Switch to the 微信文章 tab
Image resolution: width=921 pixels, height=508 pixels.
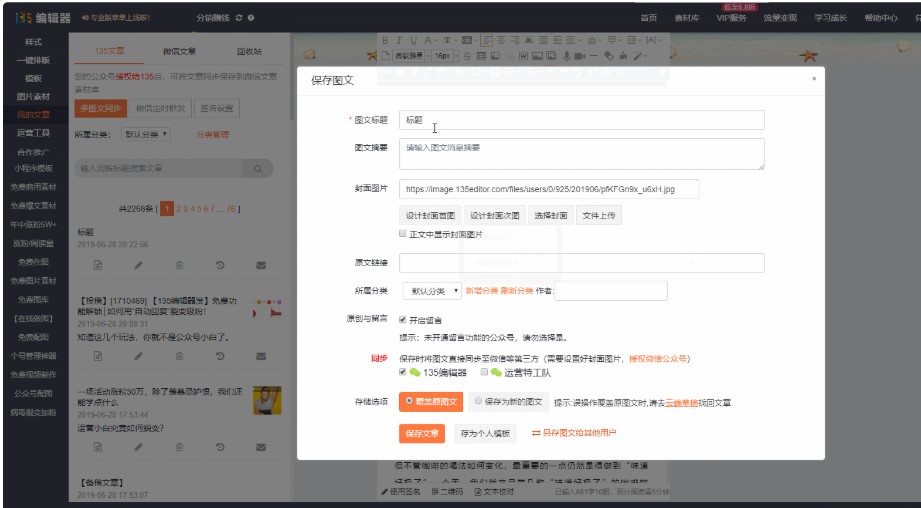179,51
